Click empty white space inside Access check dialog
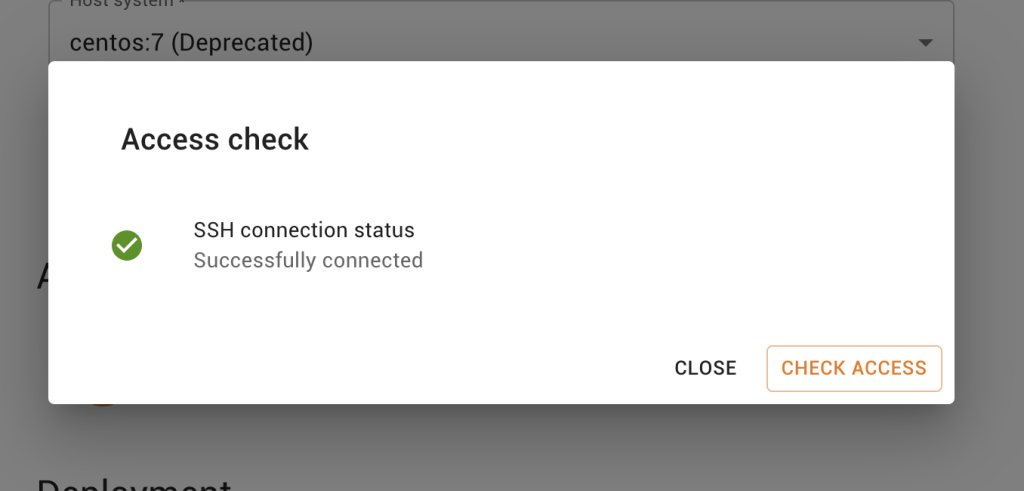Viewport: 1024px width, 491px height. 653,196
